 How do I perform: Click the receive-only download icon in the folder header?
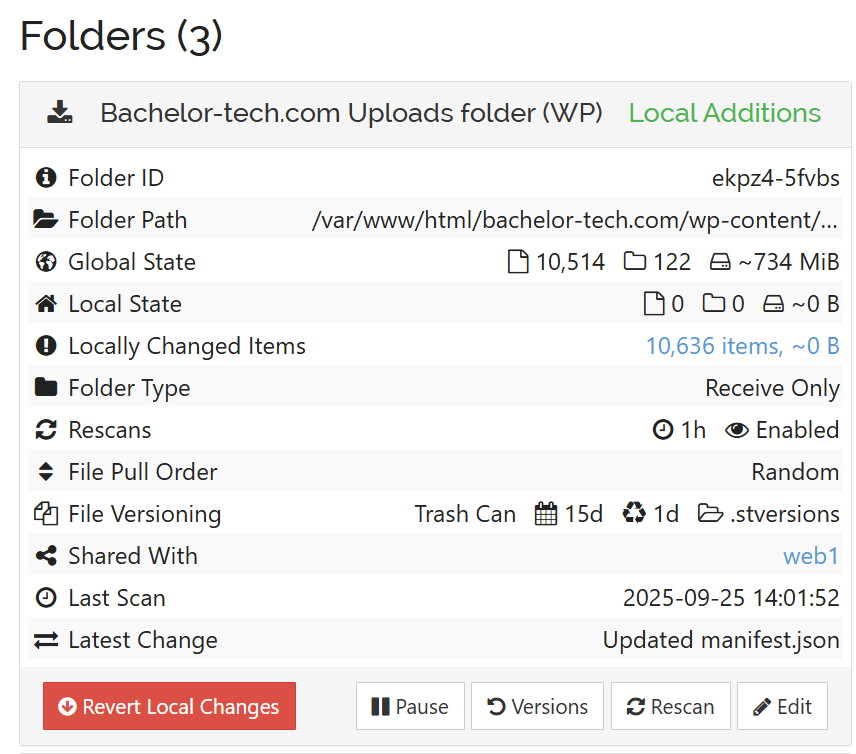click(60, 113)
